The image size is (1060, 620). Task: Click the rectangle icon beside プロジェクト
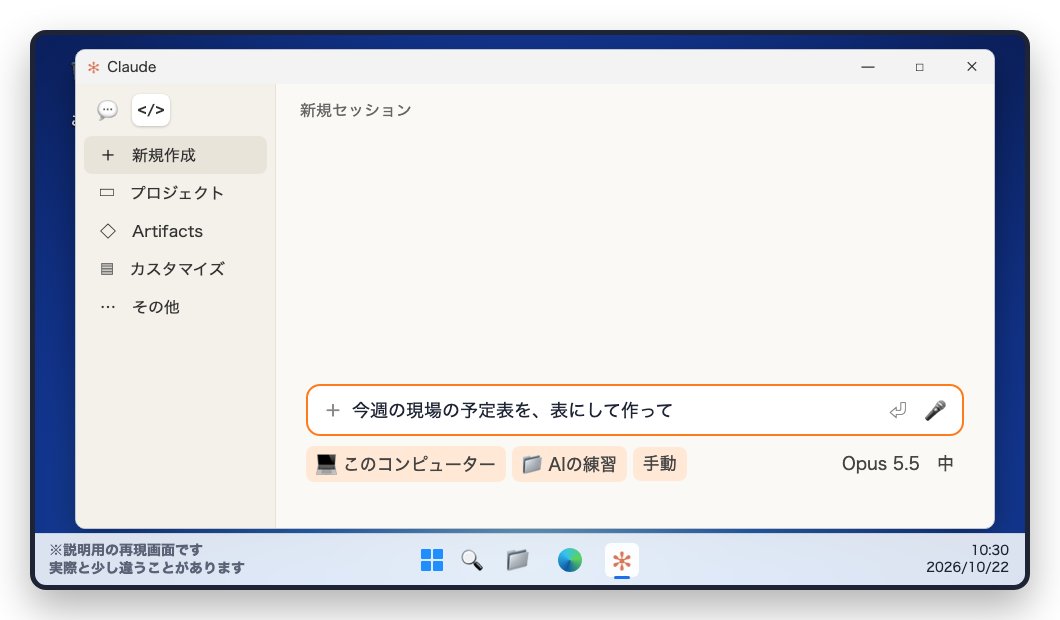(x=107, y=193)
